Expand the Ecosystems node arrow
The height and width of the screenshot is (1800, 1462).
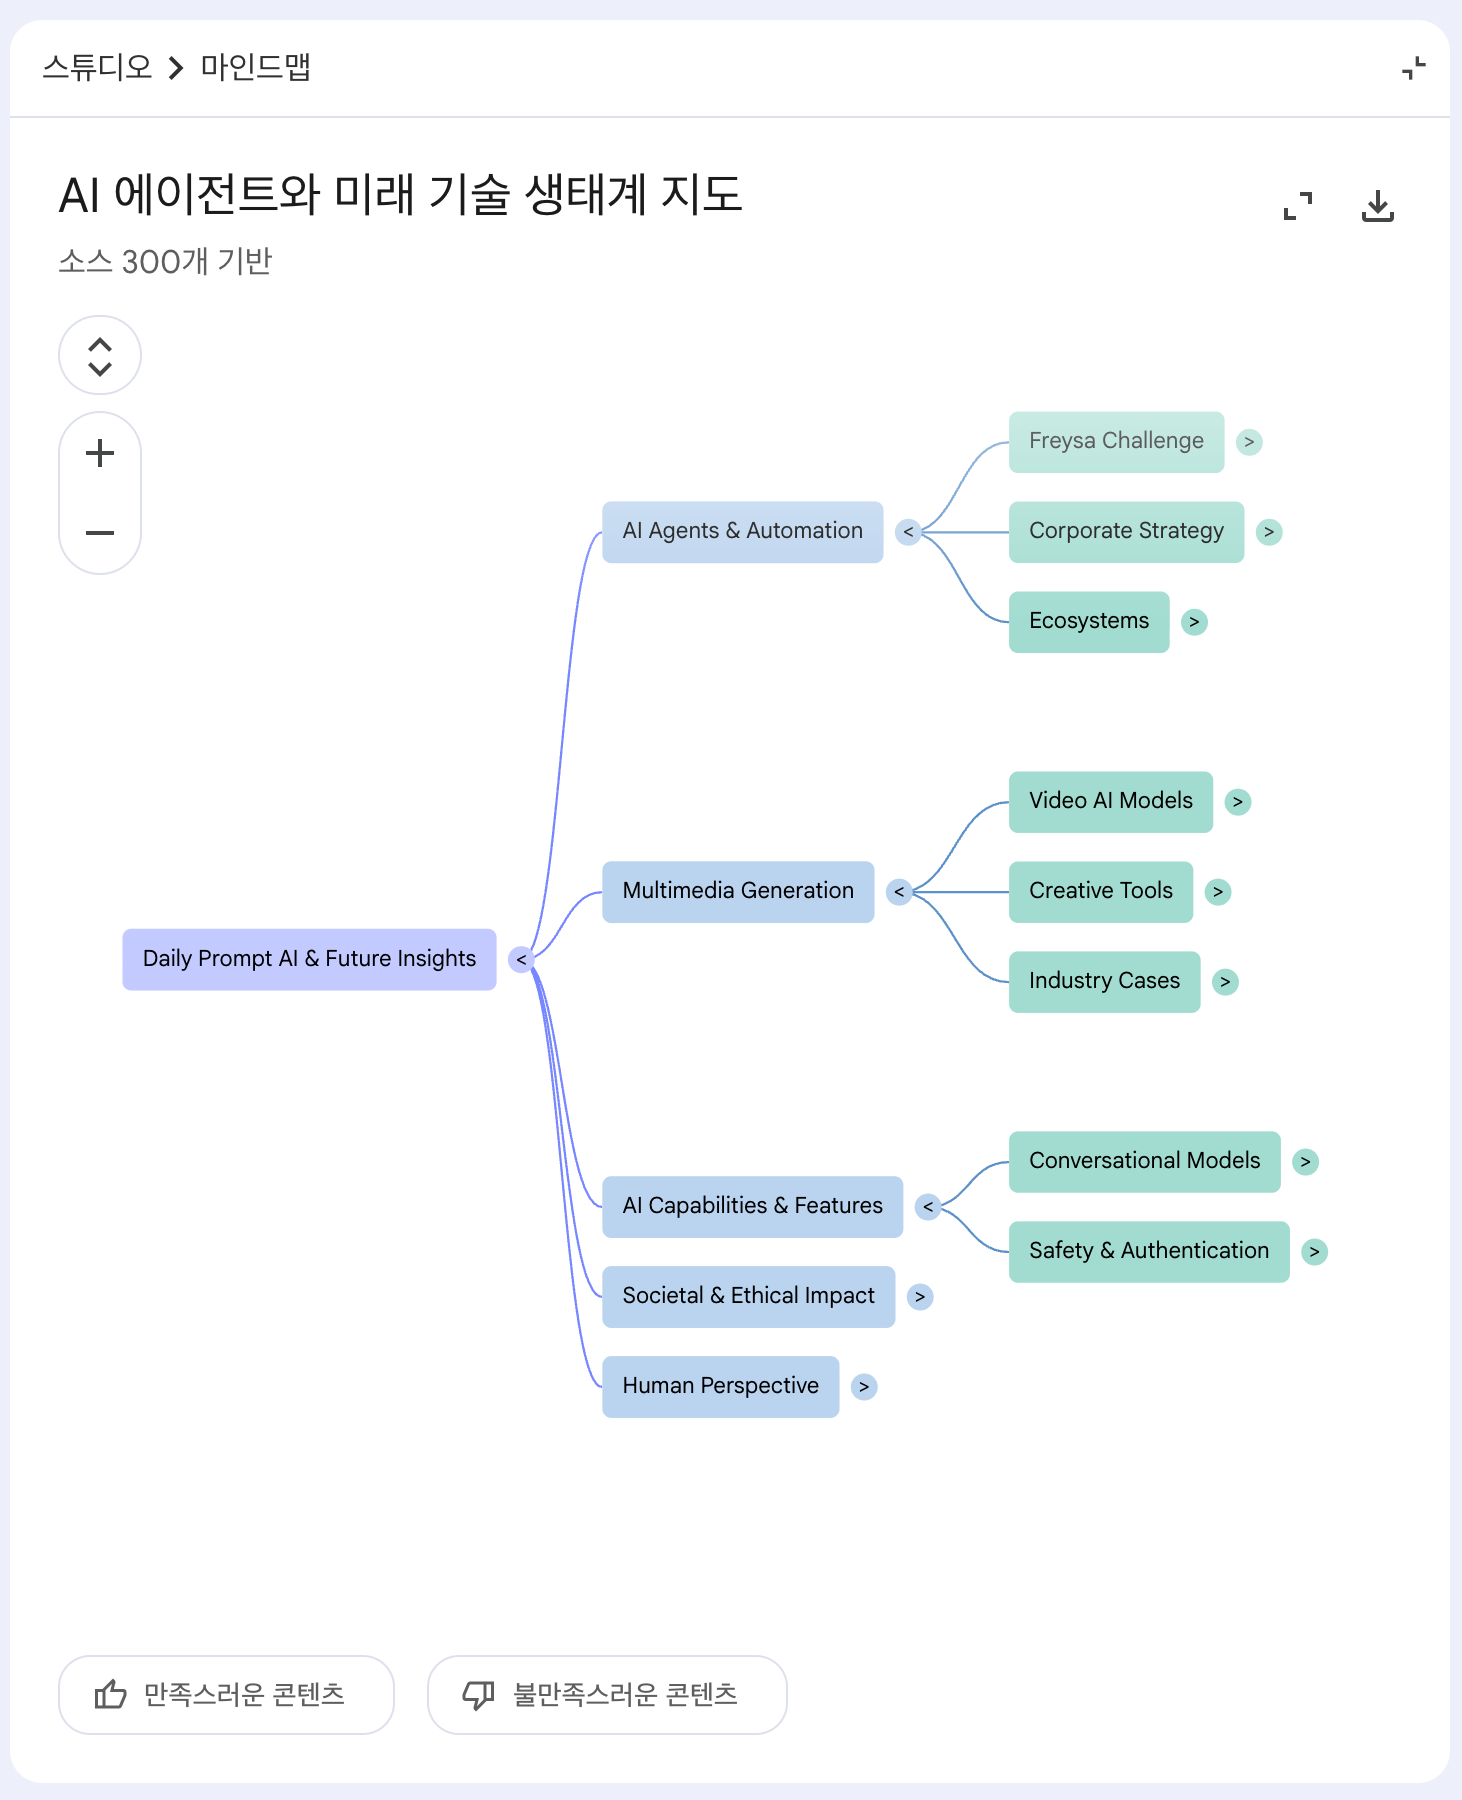[x=1194, y=622]
